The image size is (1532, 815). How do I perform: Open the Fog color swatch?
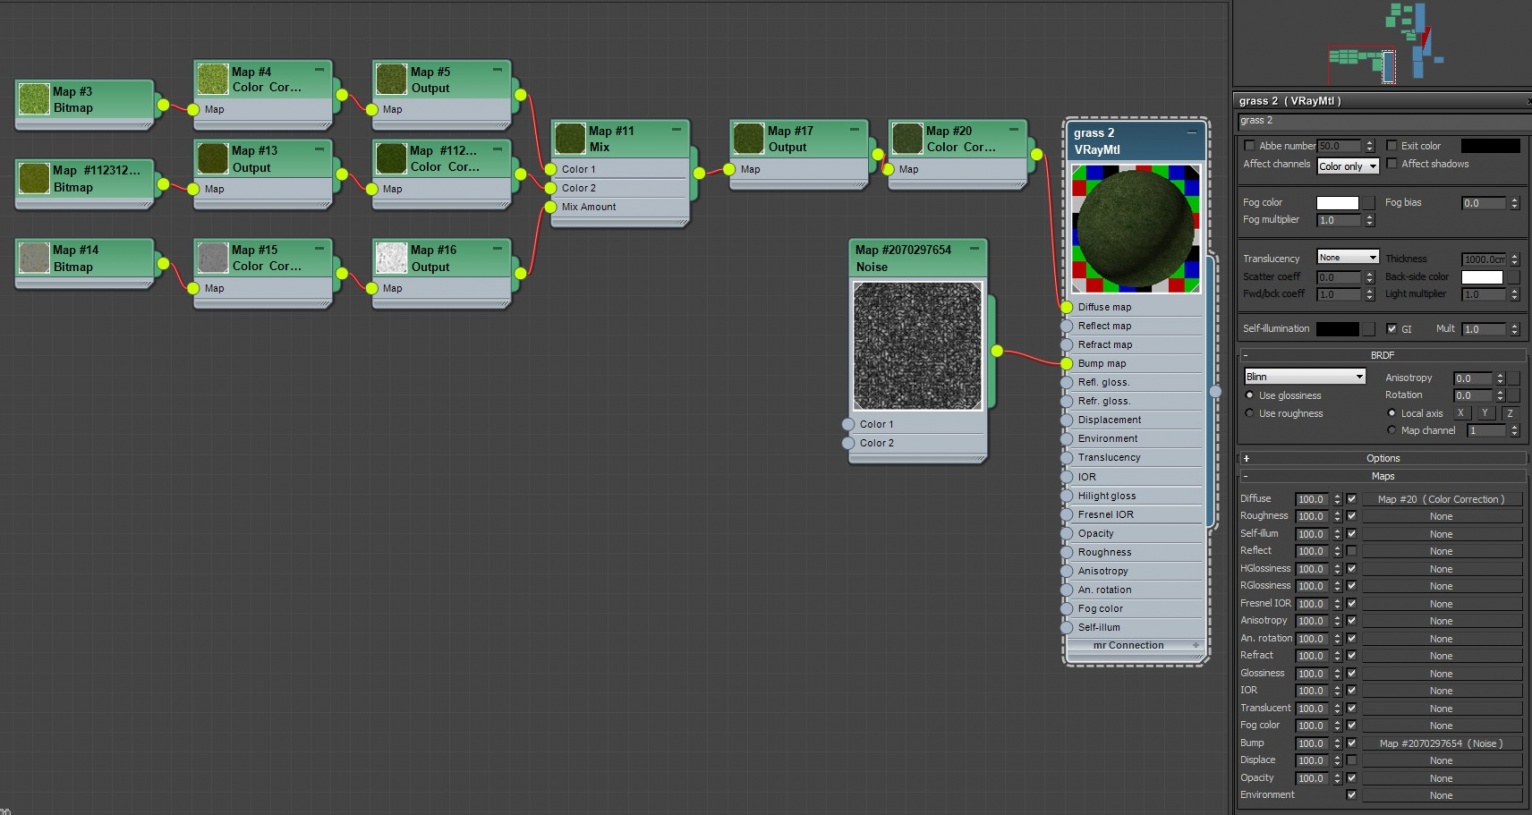pyautogui.click(x=1337, y=203)
